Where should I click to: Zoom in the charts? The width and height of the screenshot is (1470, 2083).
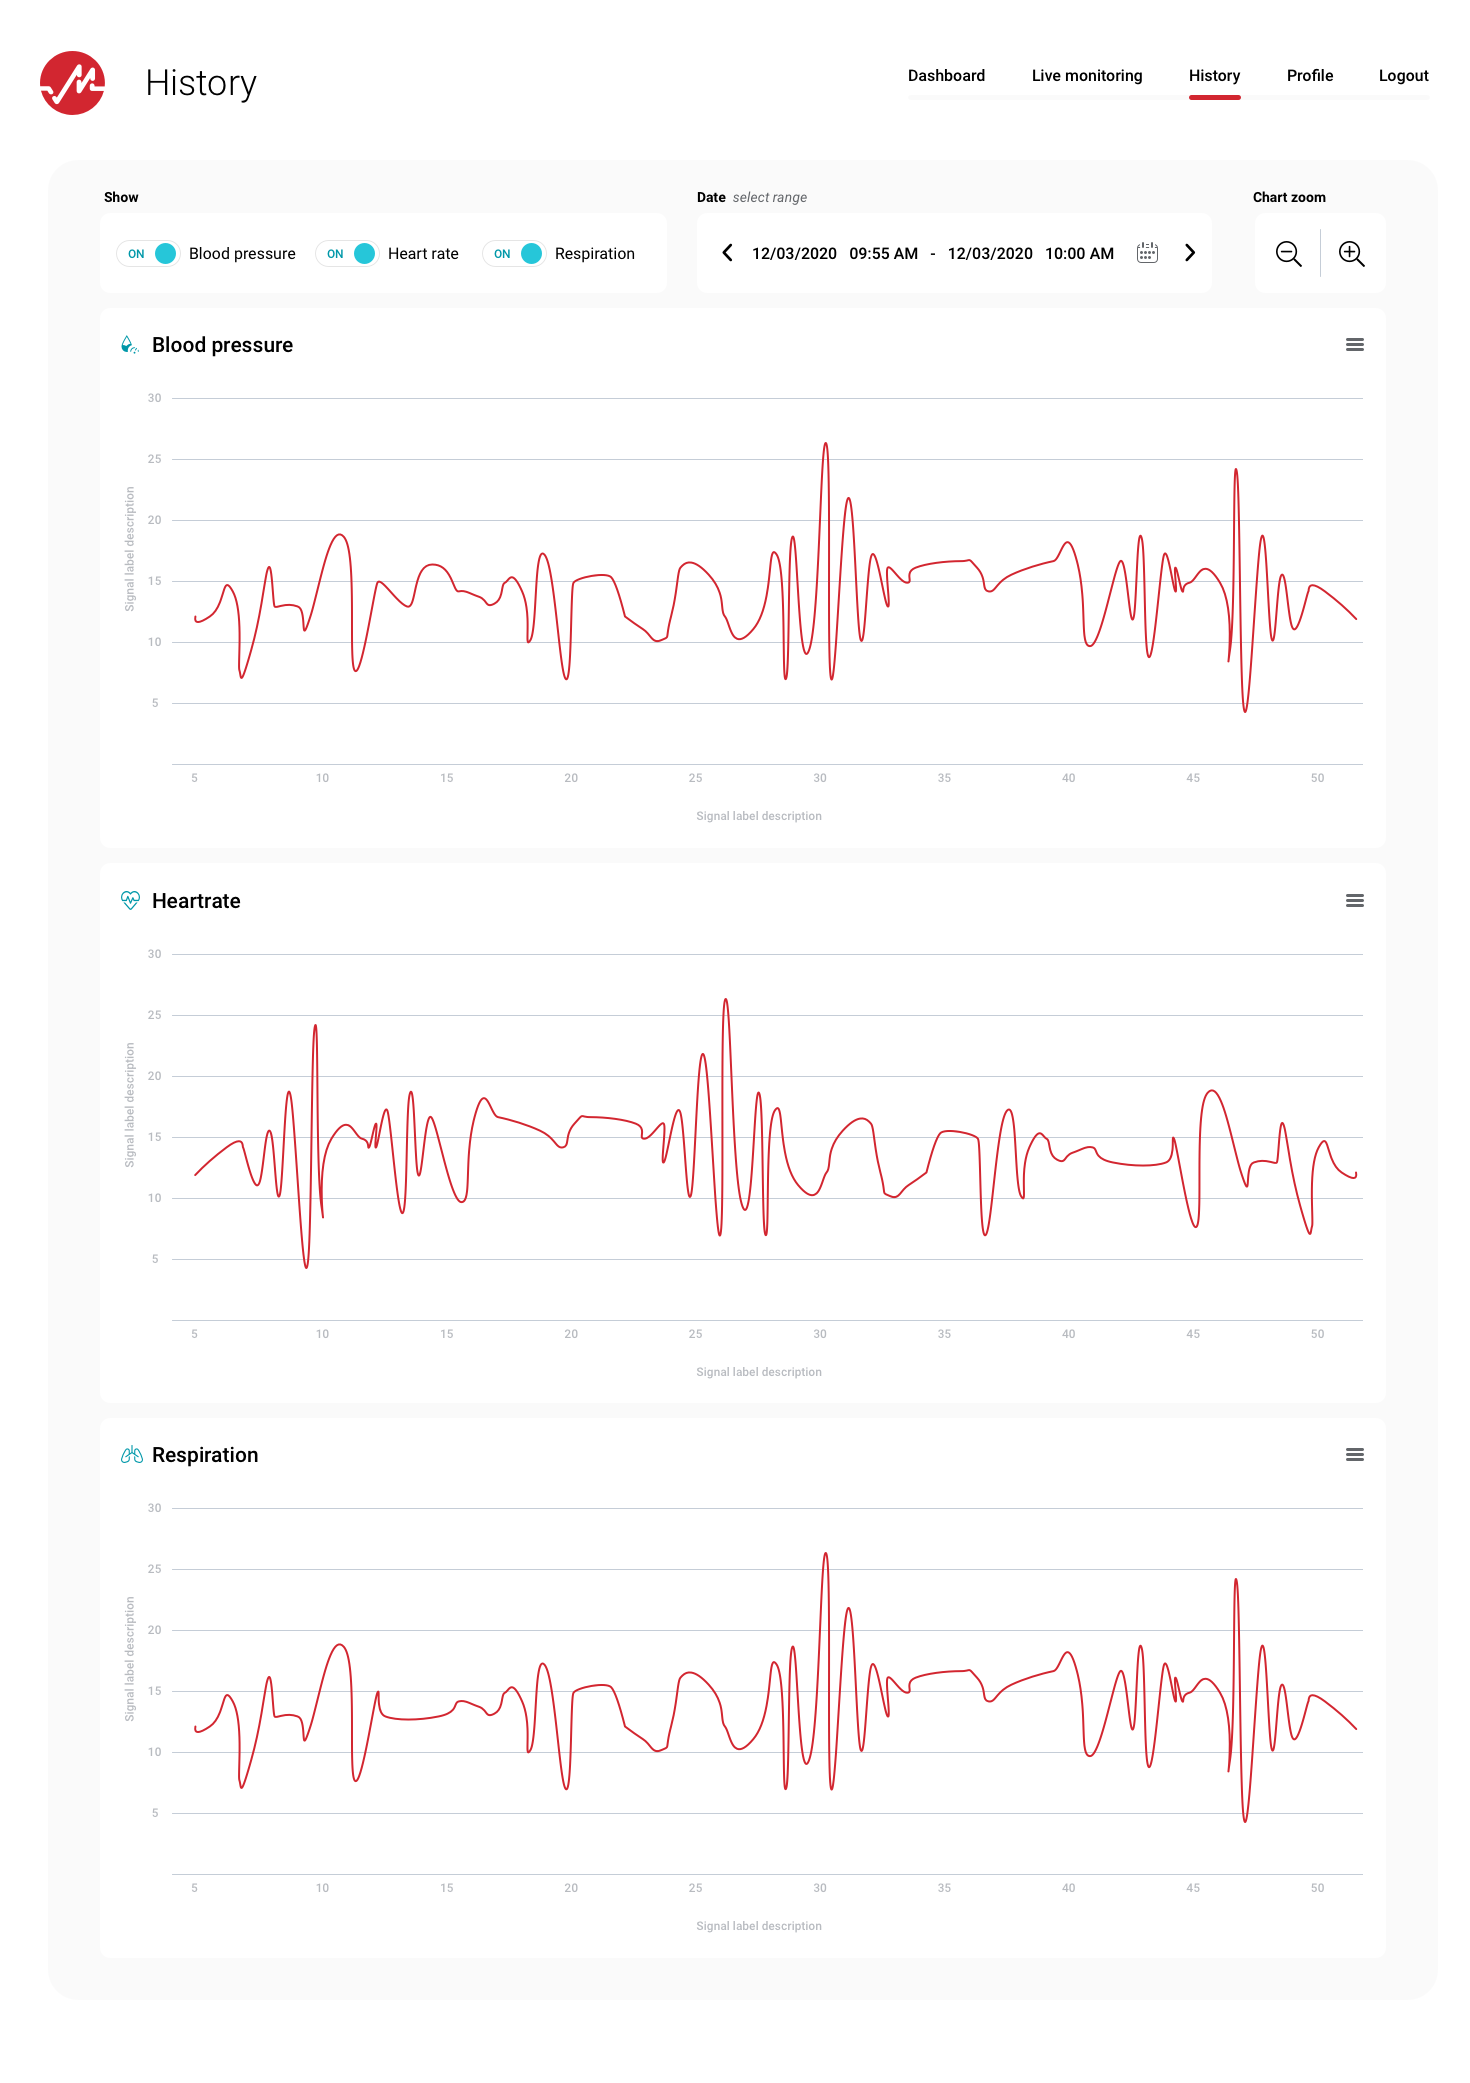(x=1351, y=254)
